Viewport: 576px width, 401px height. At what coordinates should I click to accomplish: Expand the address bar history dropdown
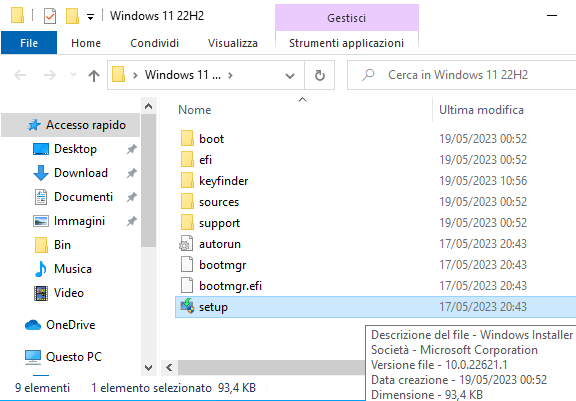pos(290,76)
